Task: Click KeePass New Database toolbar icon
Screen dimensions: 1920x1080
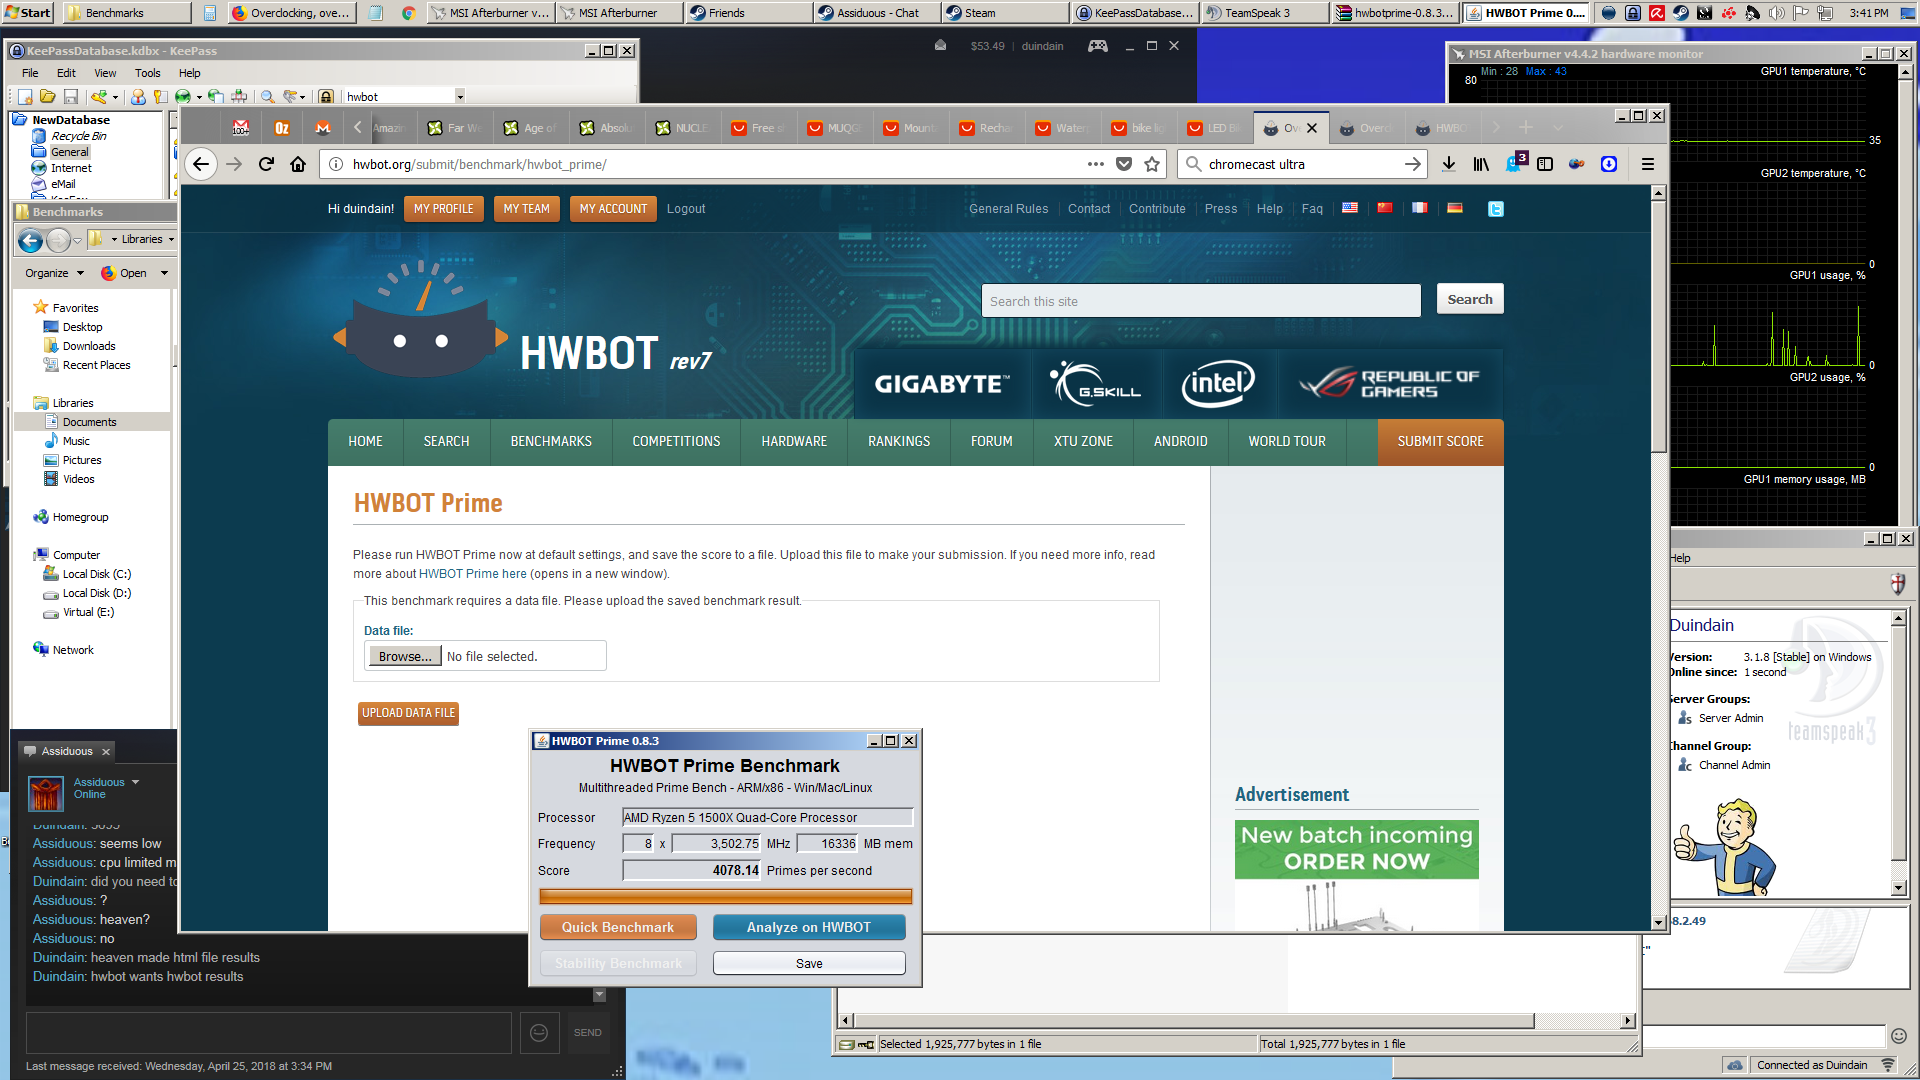Action: pos(25,96)
